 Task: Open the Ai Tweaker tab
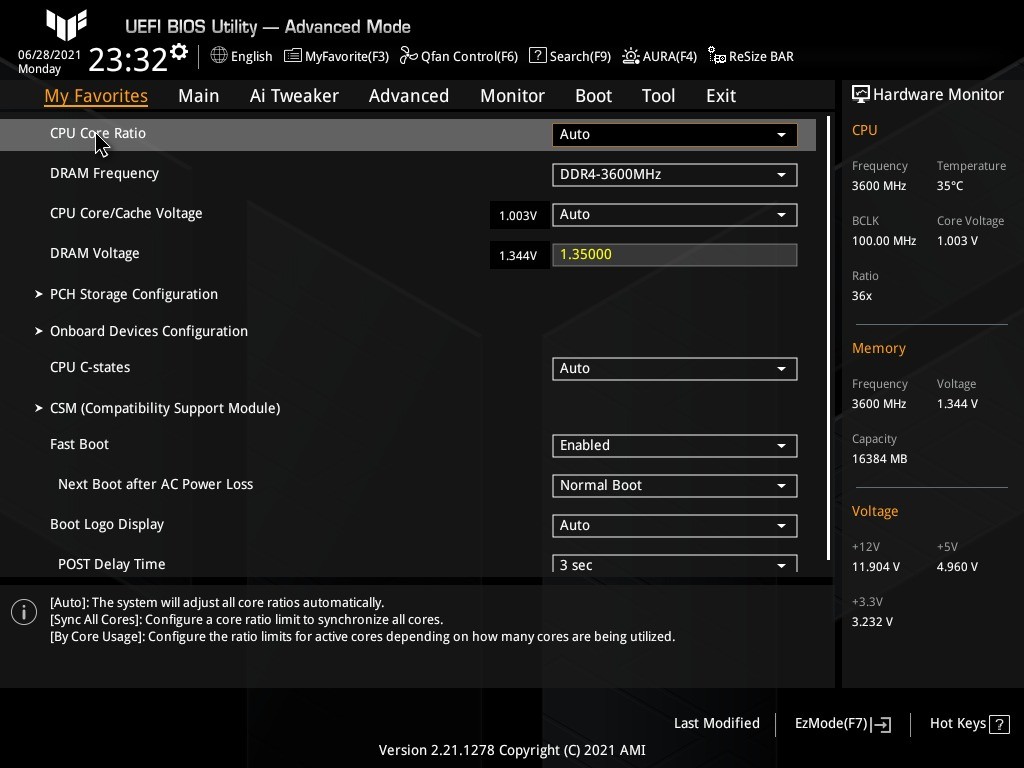[294, 96]
